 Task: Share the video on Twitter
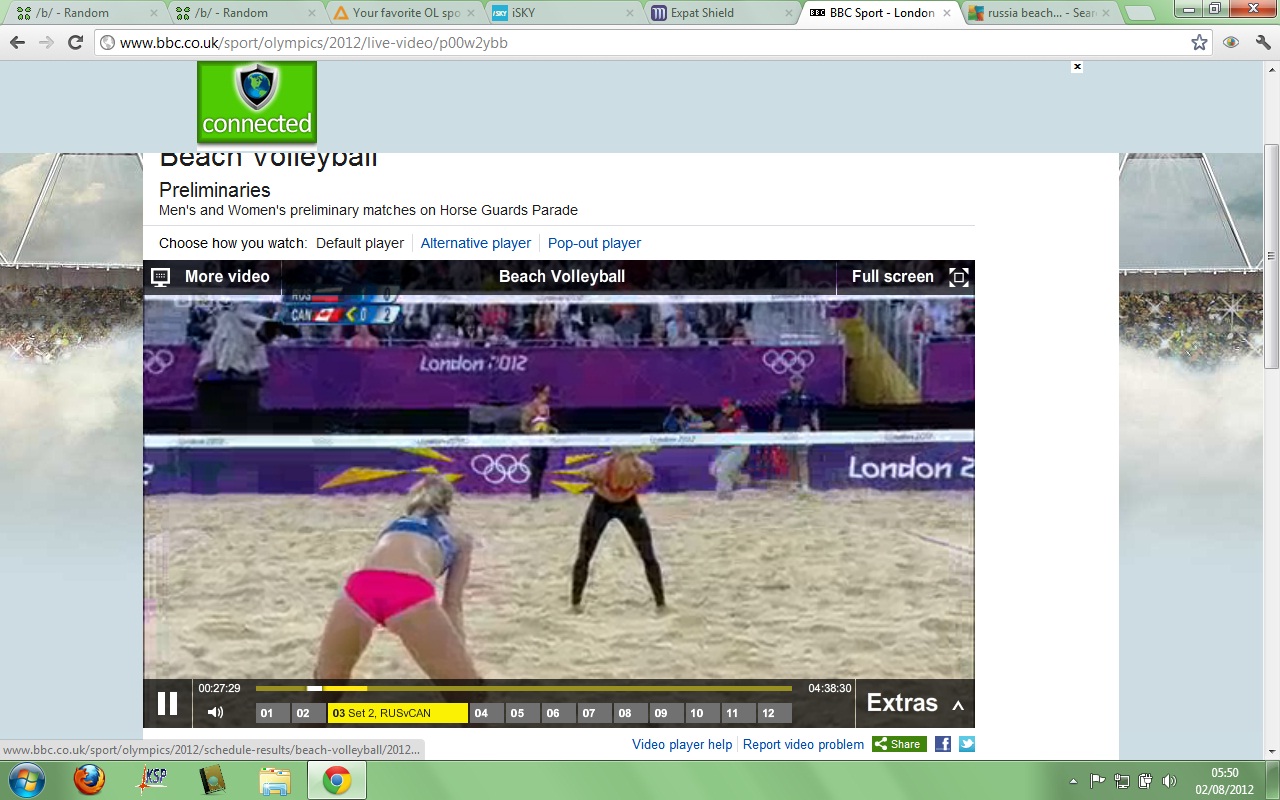point(967,744)
